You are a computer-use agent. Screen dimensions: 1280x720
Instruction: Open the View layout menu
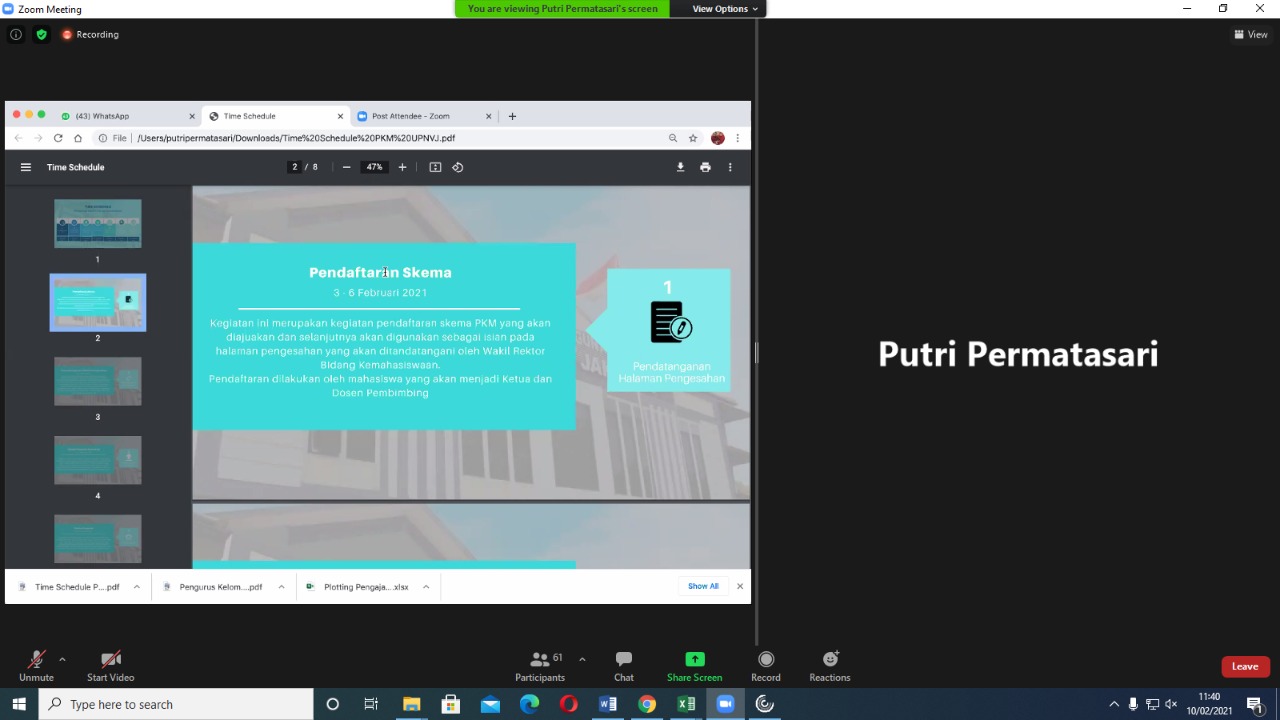1250,34
